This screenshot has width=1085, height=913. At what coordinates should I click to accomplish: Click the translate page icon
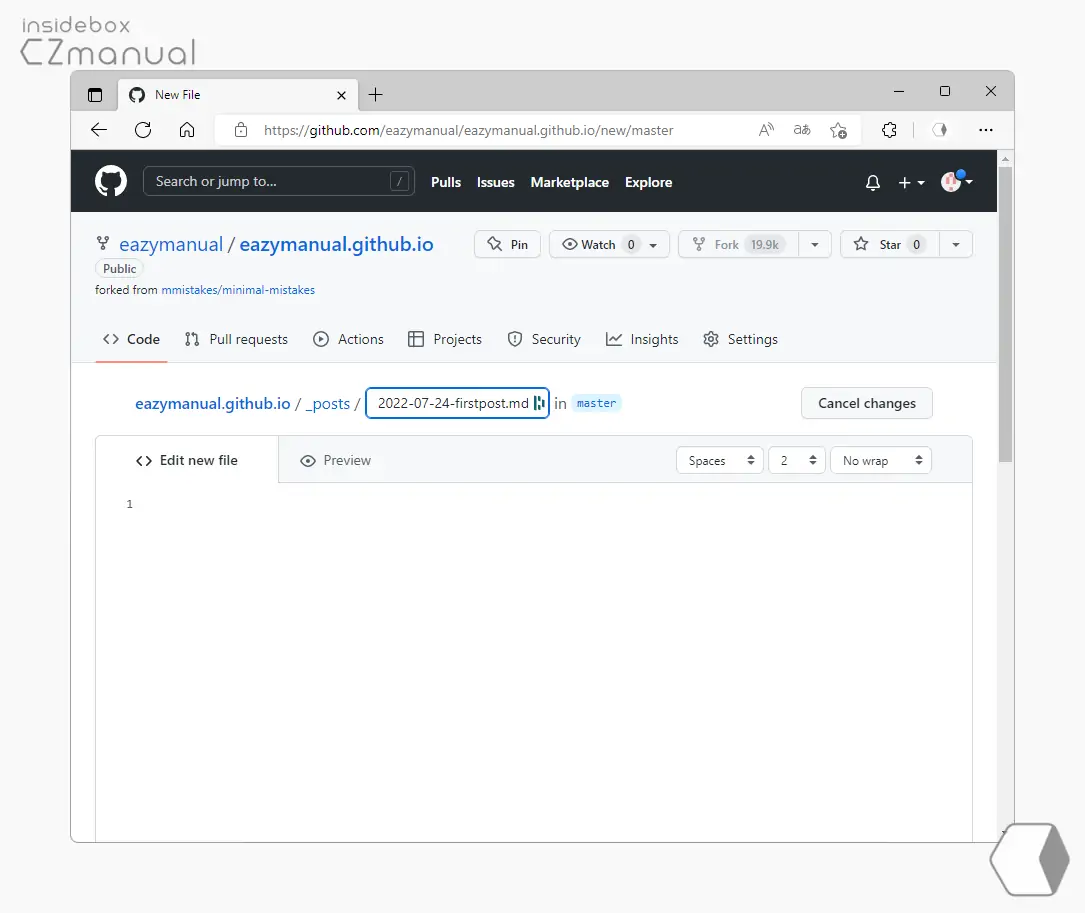click(x=802, y=130)
